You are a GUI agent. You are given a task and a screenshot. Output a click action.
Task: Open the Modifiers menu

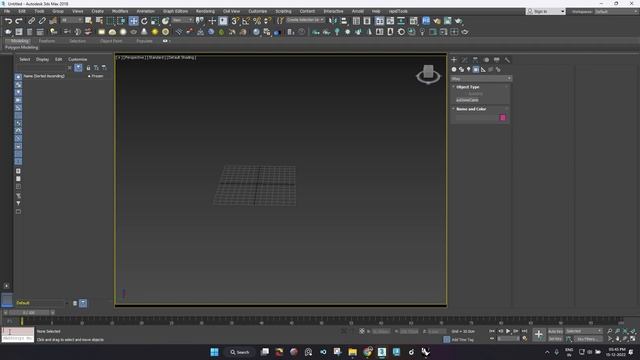120,11
